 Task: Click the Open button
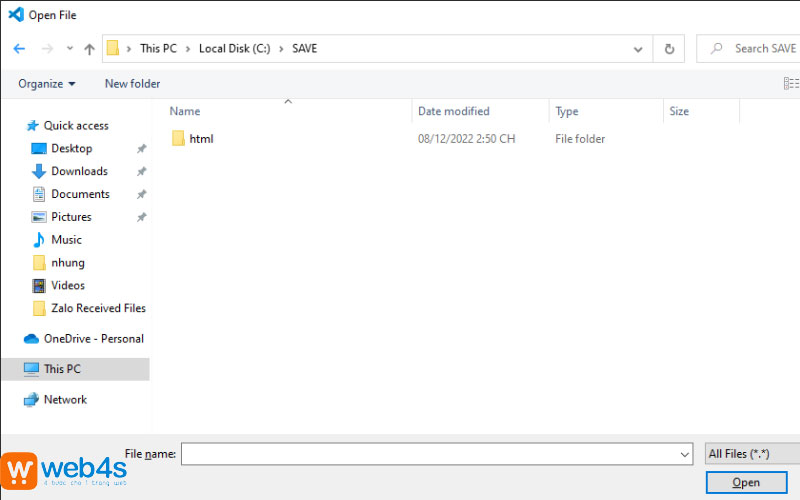pyautogui.click(x=746, y=483)
